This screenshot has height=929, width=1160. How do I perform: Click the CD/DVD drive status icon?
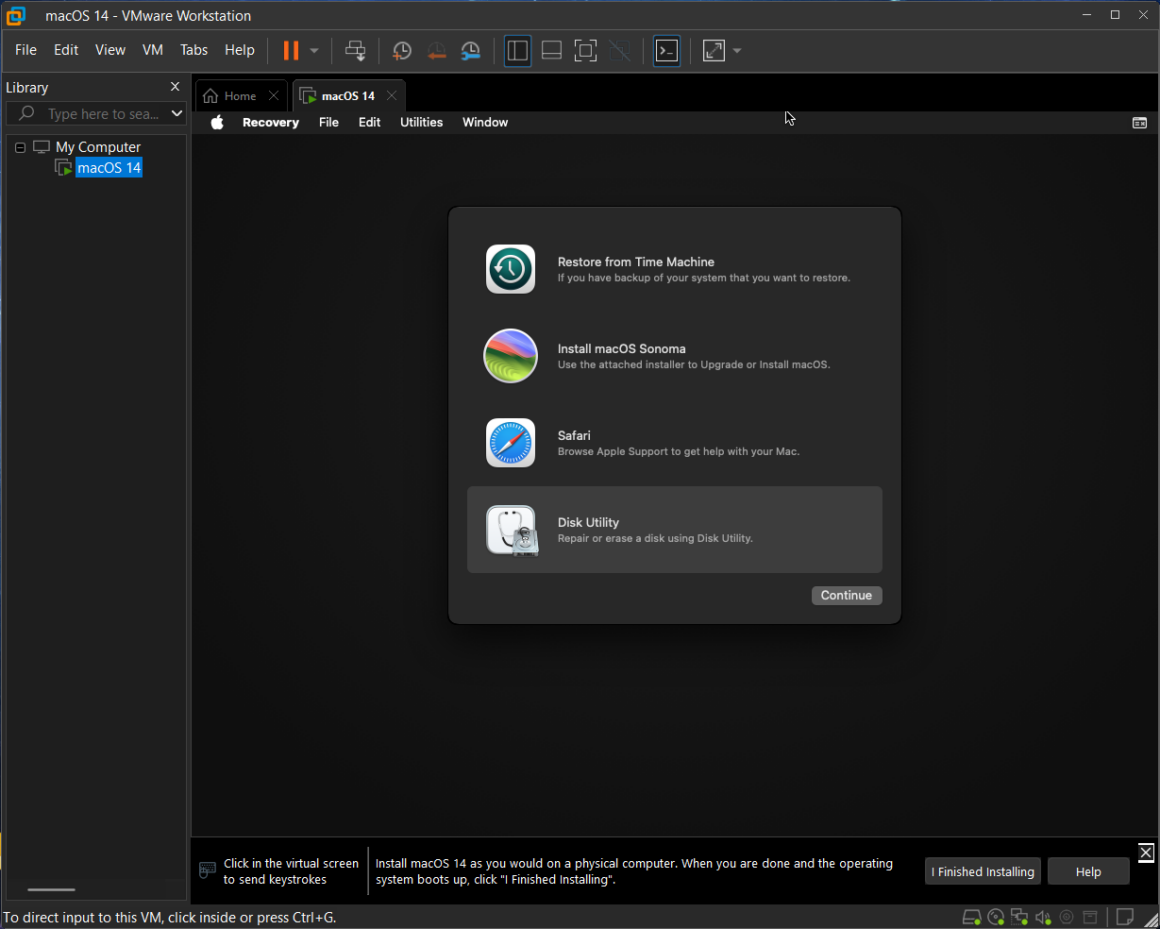[996, 918]
